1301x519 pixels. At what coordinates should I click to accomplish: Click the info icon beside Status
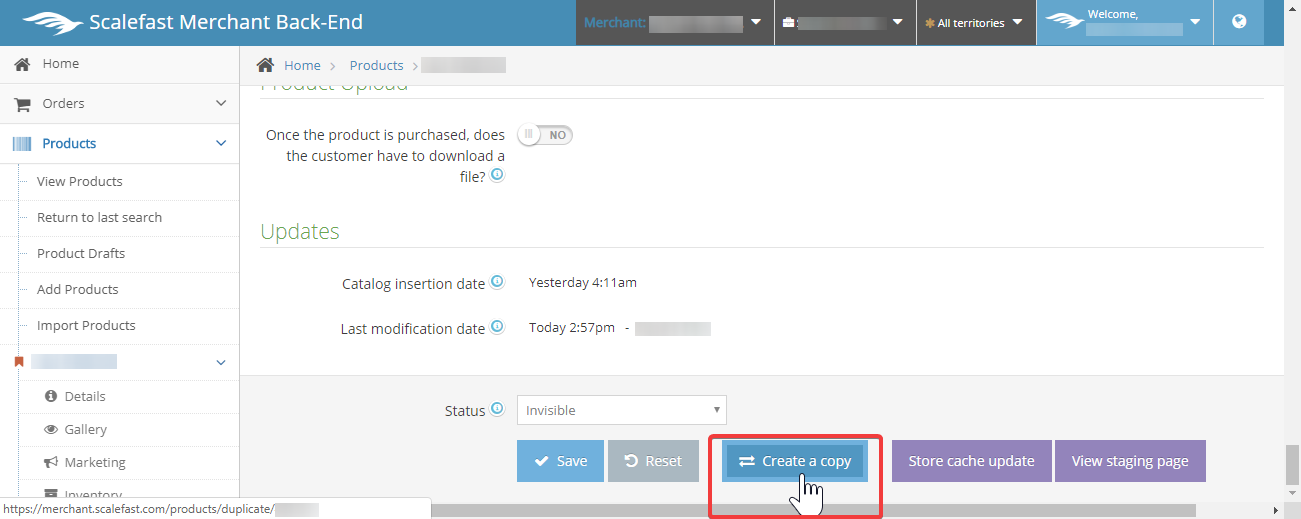[x=498, y=409]
